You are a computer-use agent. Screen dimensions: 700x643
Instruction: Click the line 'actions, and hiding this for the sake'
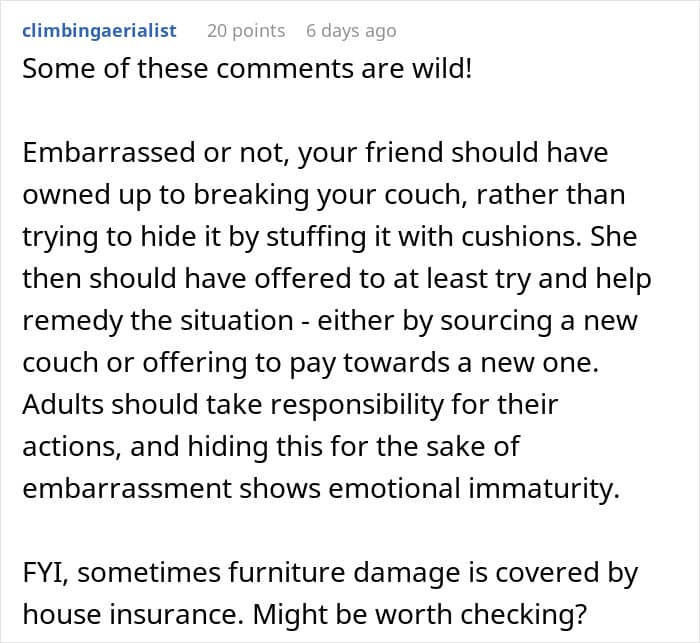pyautogui.click(x=270, y=446)
